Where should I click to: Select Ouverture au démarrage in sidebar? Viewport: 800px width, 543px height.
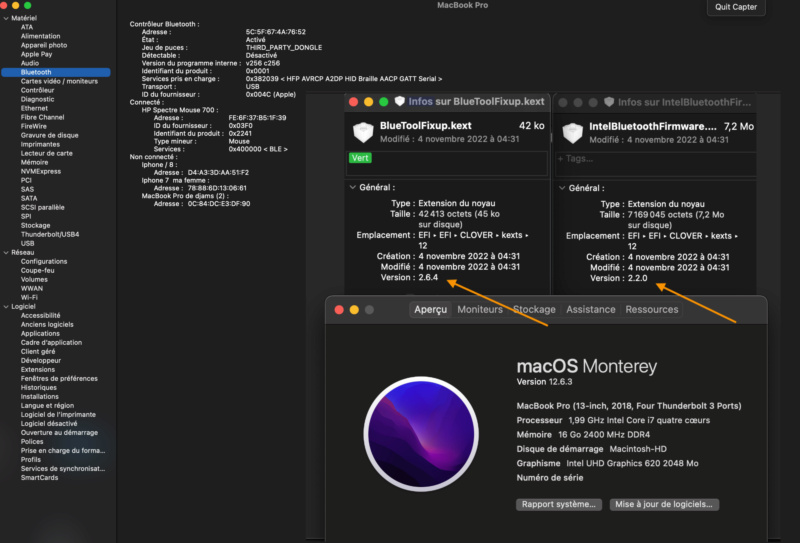point(59,433)
